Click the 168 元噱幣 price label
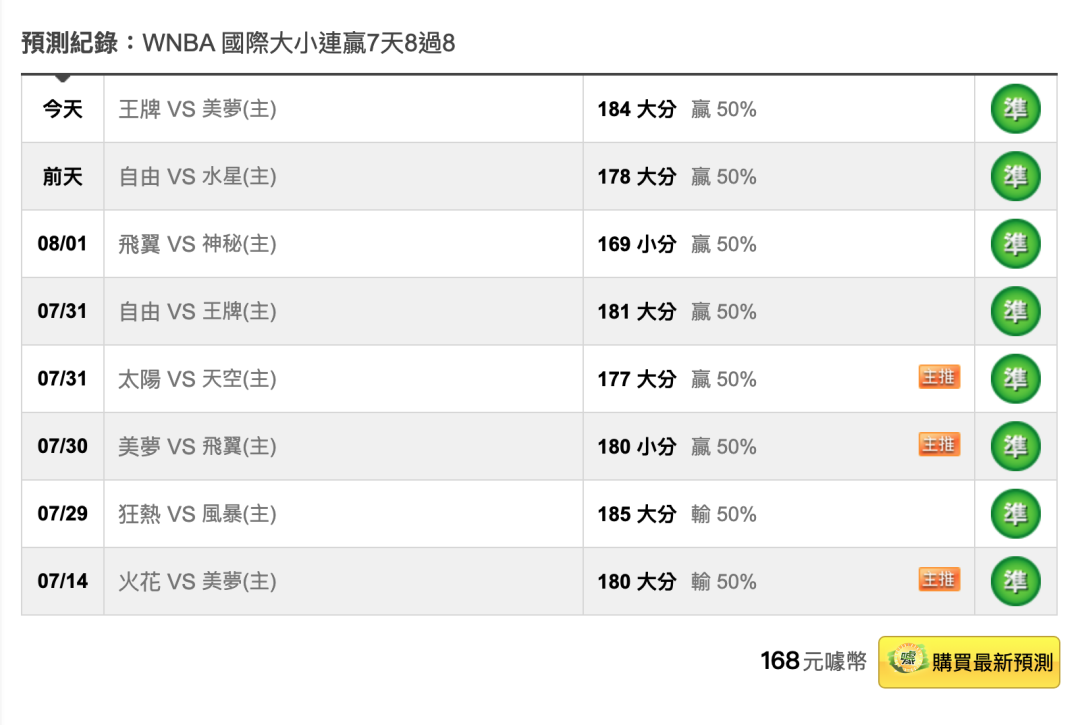 click(813, 662)
